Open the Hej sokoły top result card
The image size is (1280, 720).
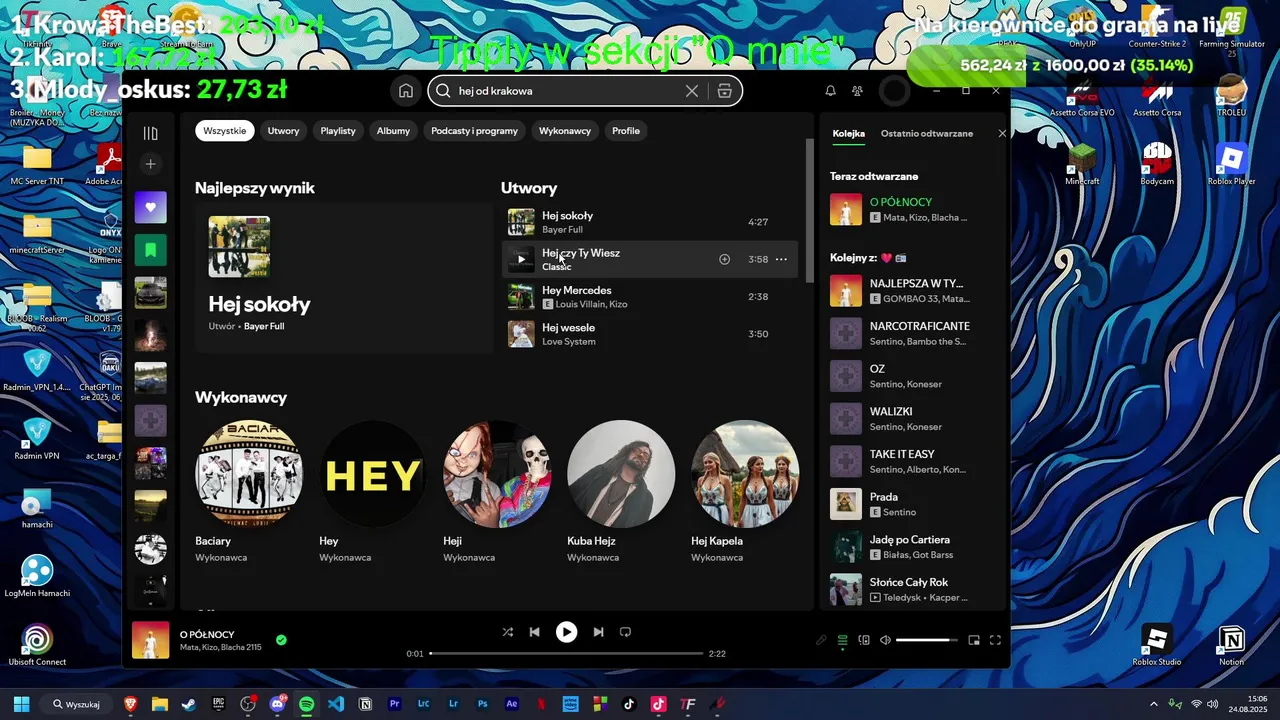[x=343, y=278]
